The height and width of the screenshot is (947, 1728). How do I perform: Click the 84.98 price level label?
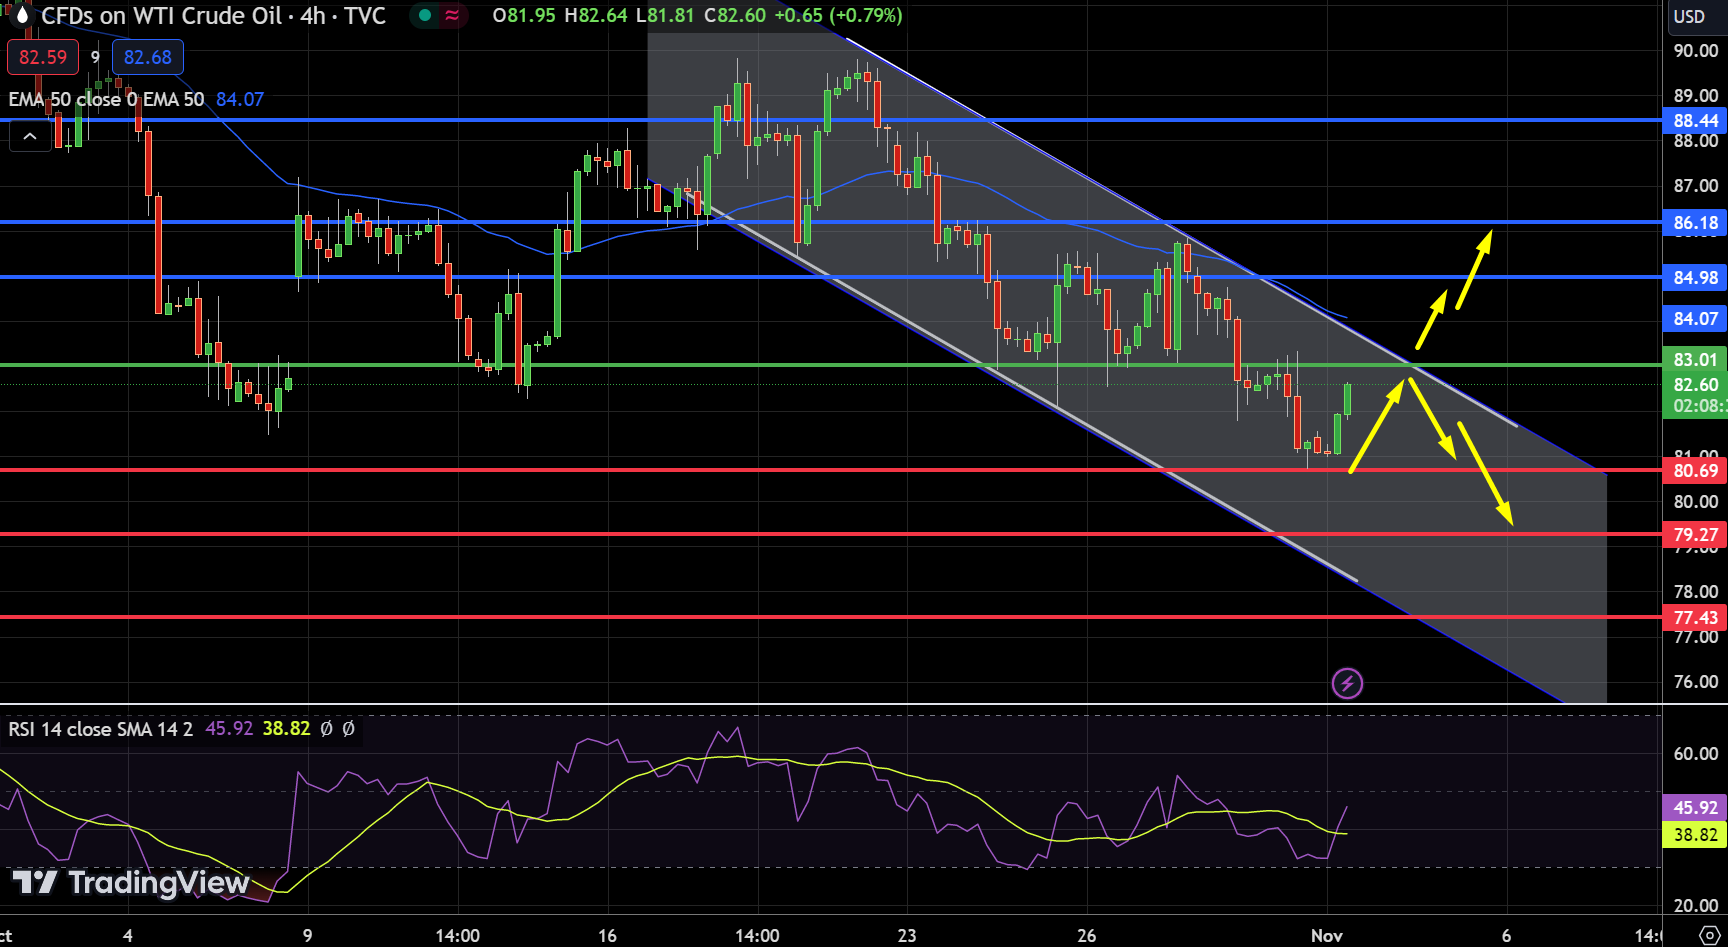(x=1695, y=278)
